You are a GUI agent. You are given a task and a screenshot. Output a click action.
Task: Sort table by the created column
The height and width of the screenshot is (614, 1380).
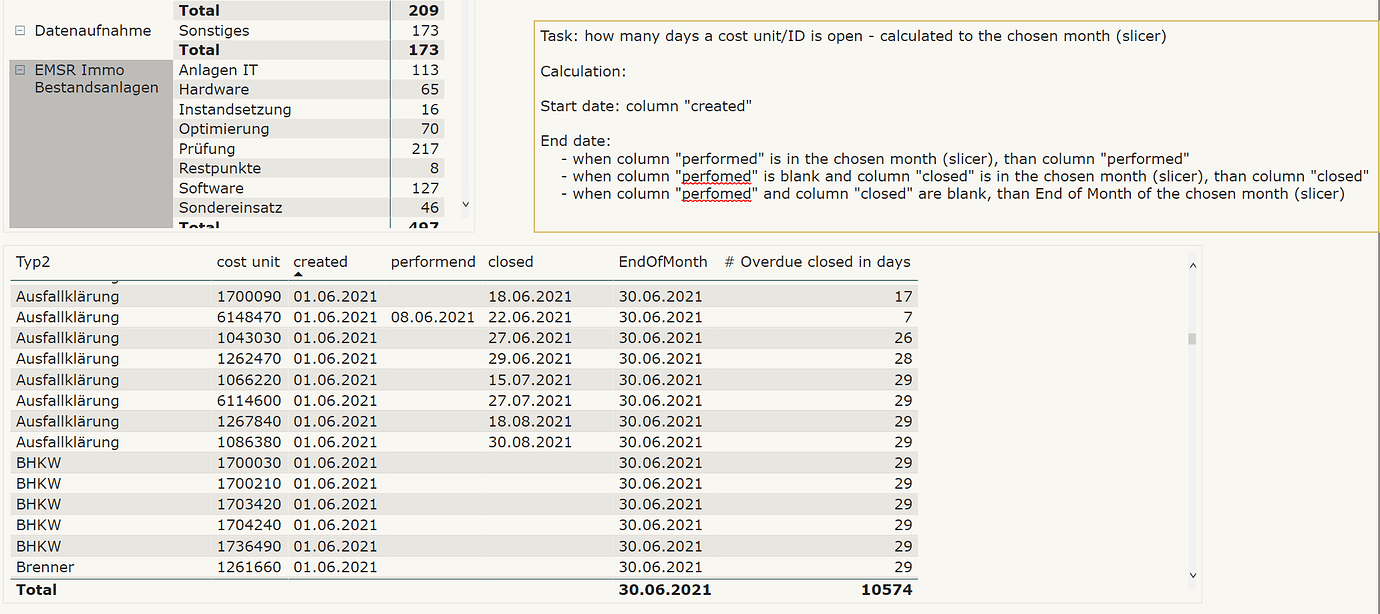click(x=320, y=261)
